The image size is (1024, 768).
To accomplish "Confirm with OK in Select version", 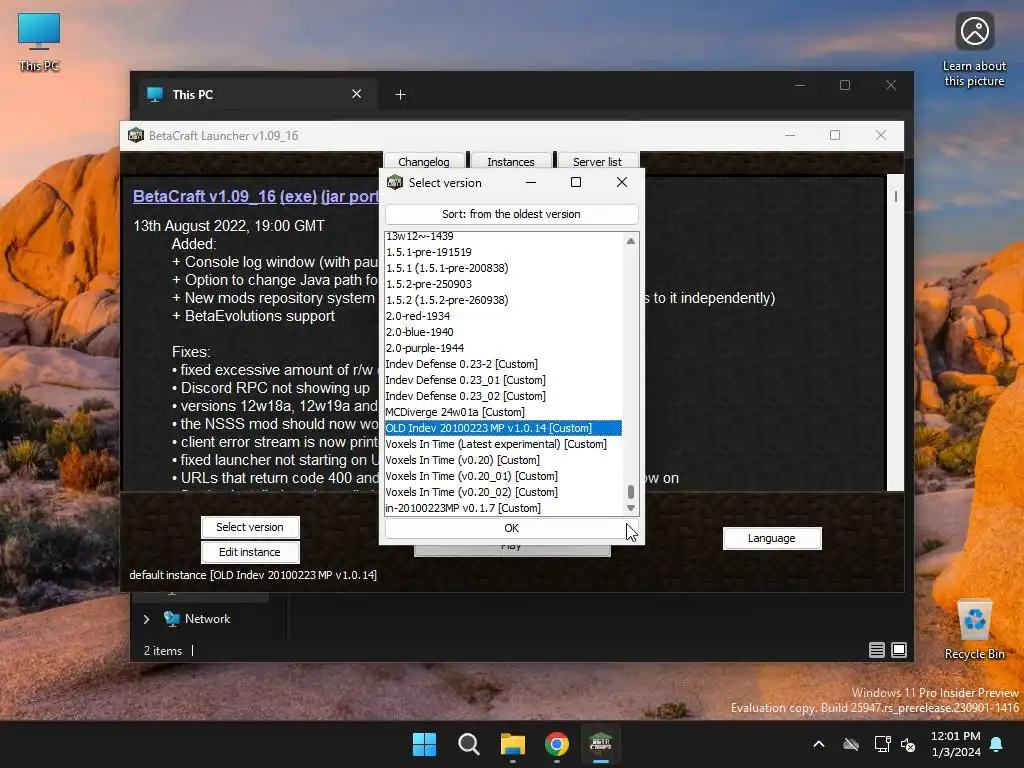I will [x=511, y=528].
